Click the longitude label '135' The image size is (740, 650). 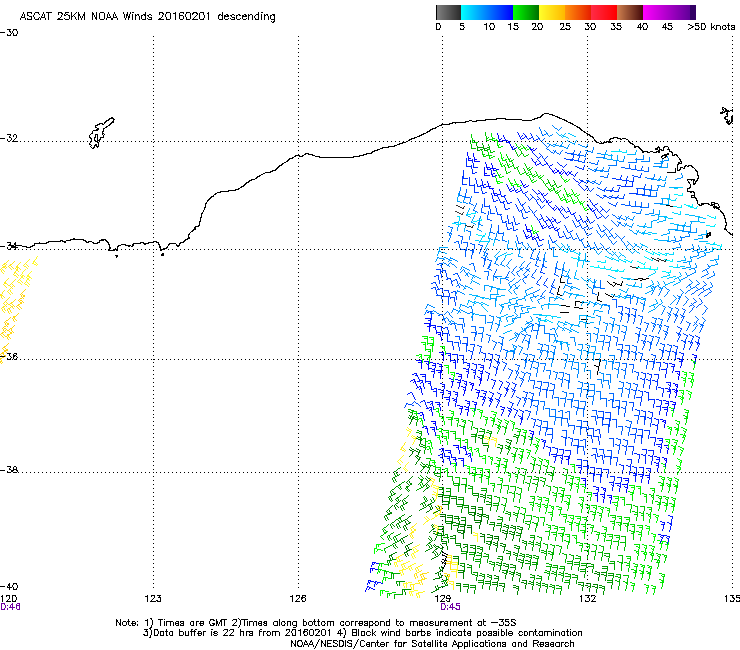[x=732, y=599]
